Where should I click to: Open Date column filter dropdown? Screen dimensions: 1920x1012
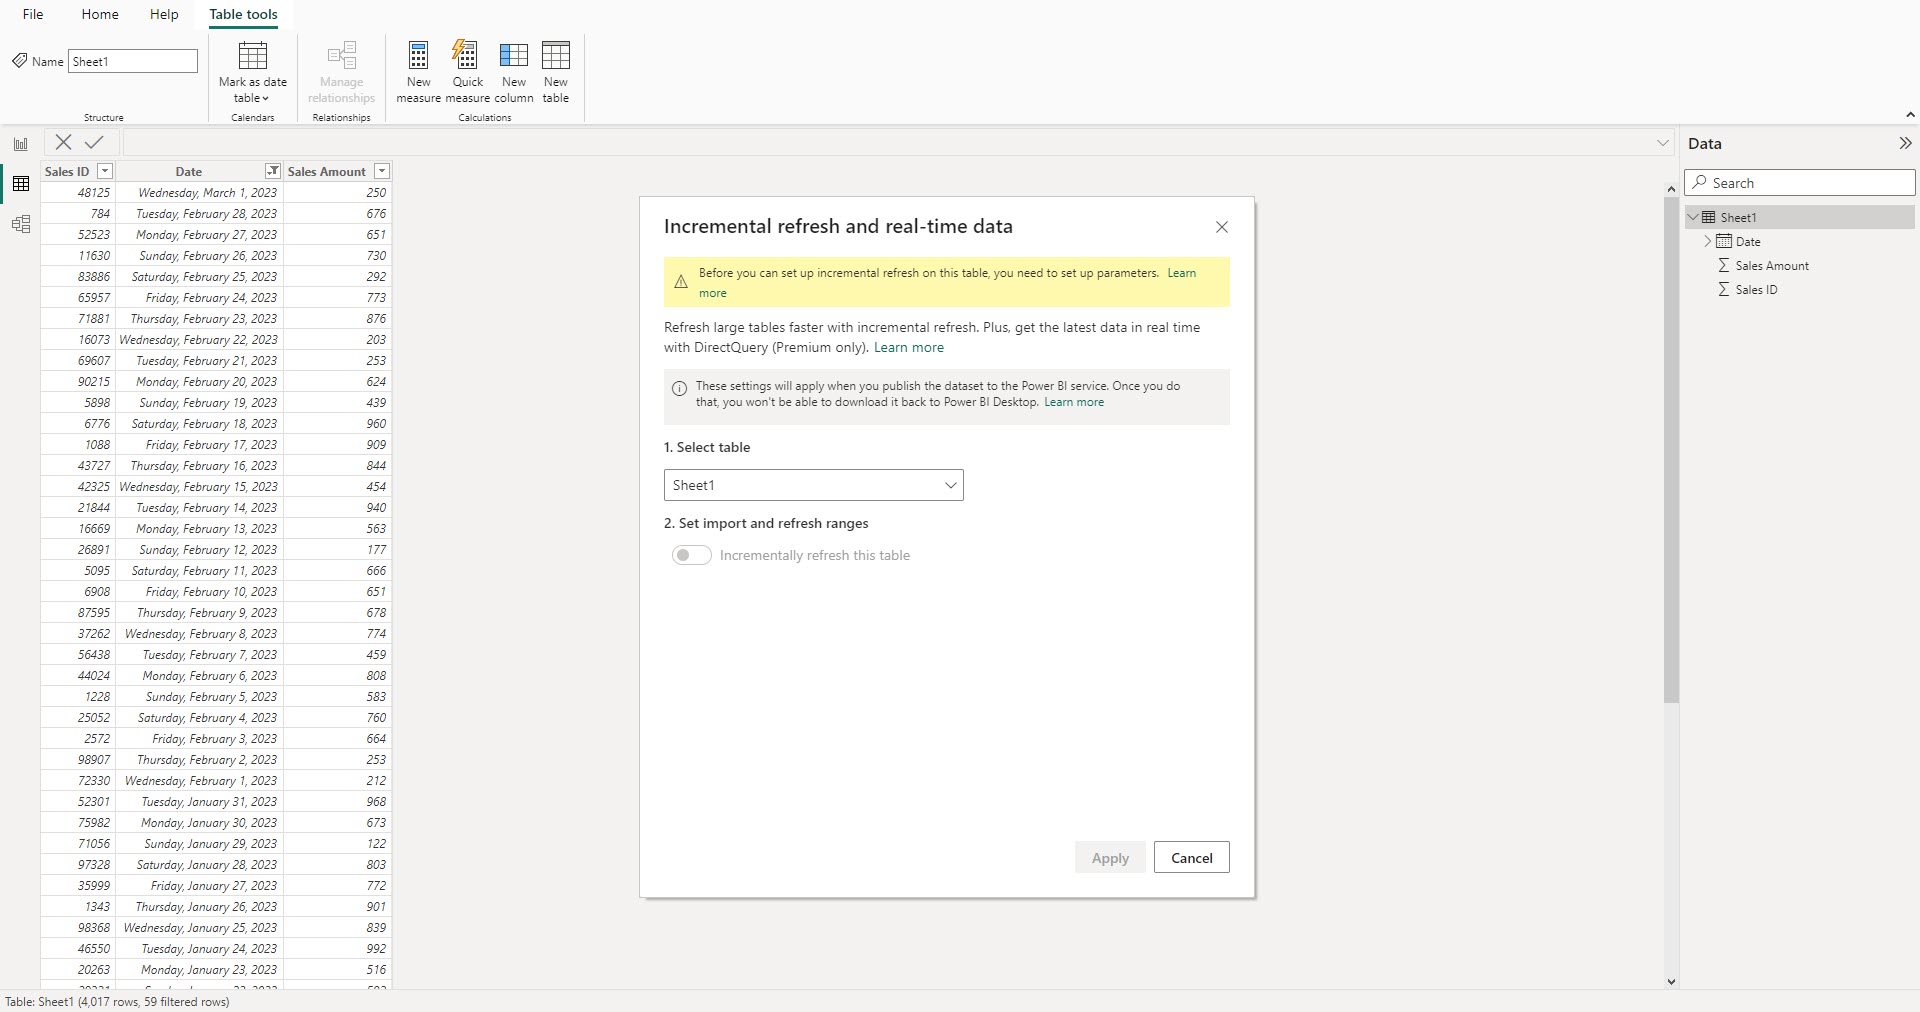click(272, 171)
